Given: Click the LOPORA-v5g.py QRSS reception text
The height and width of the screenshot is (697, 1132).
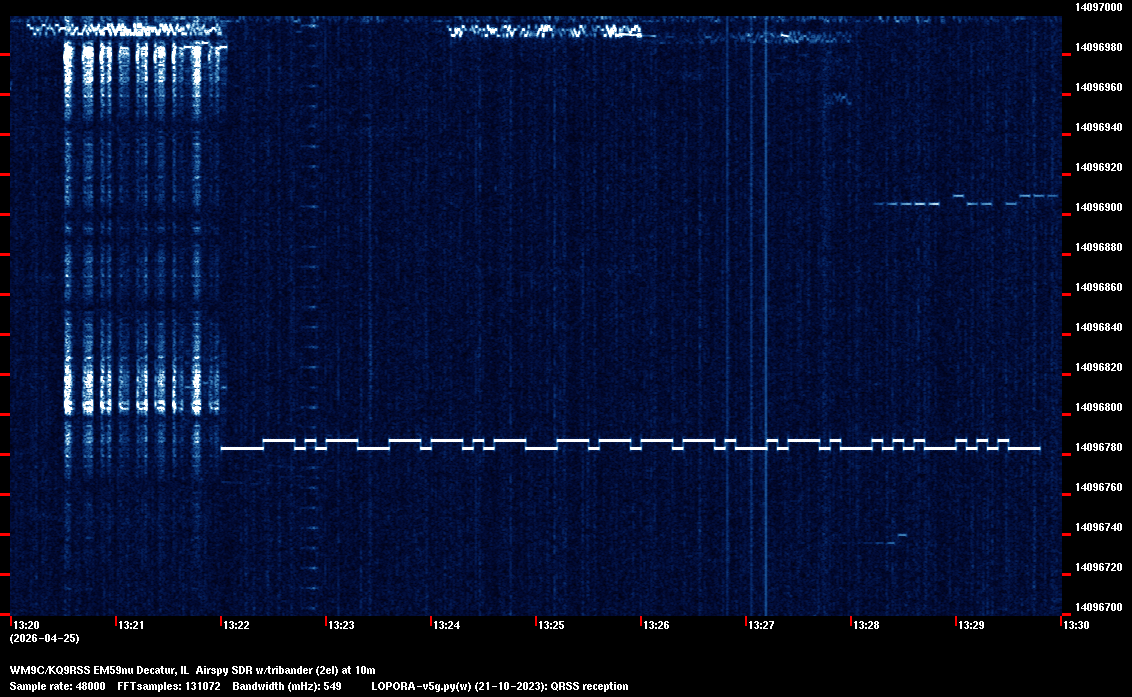Looking at the screenshot, I should [500, 686].
